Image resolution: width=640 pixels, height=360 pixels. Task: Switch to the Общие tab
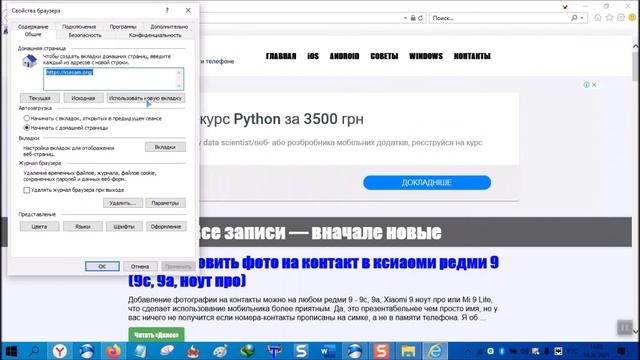[x=33, y=35]
